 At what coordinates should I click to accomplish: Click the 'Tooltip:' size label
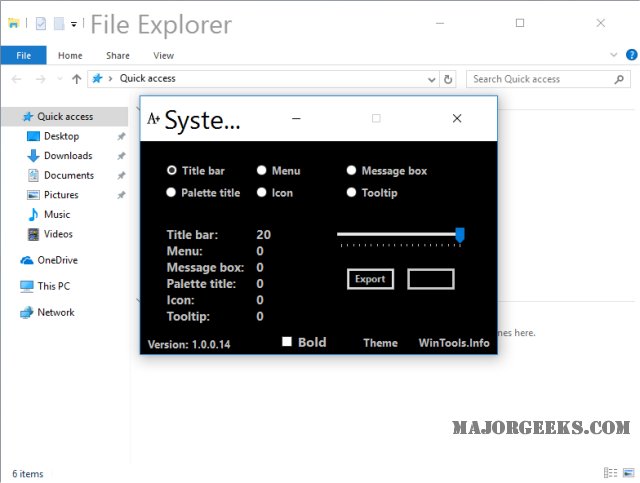tap(188, 316)
